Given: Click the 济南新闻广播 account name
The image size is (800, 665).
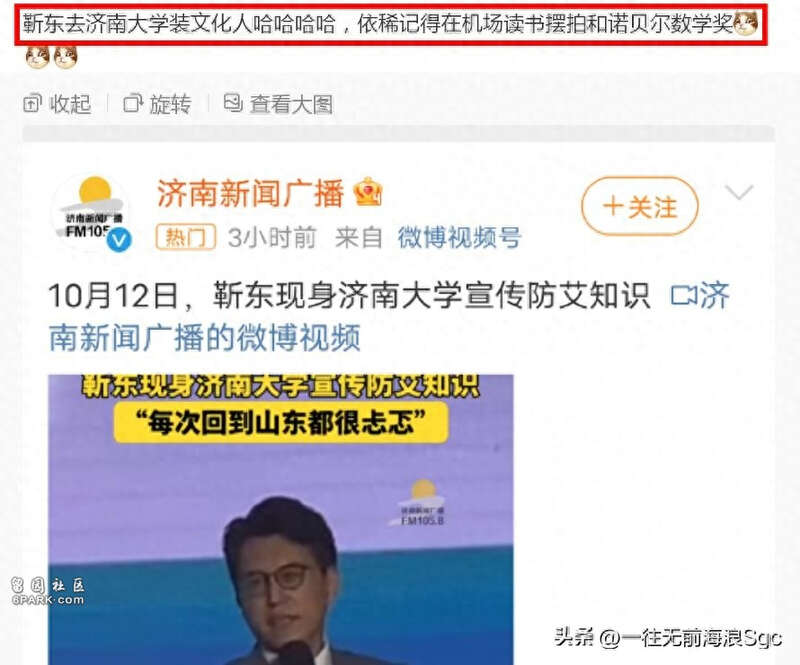Looking at the screenshot, I should coord(250,193).
